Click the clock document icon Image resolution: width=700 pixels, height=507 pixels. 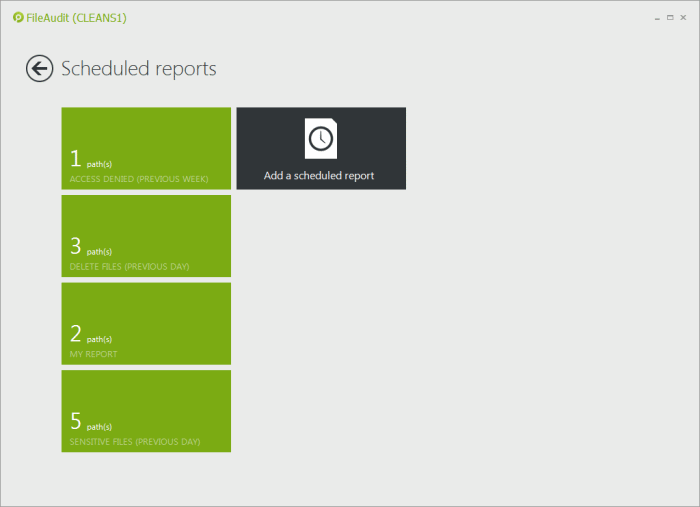(x=320, y=138)
